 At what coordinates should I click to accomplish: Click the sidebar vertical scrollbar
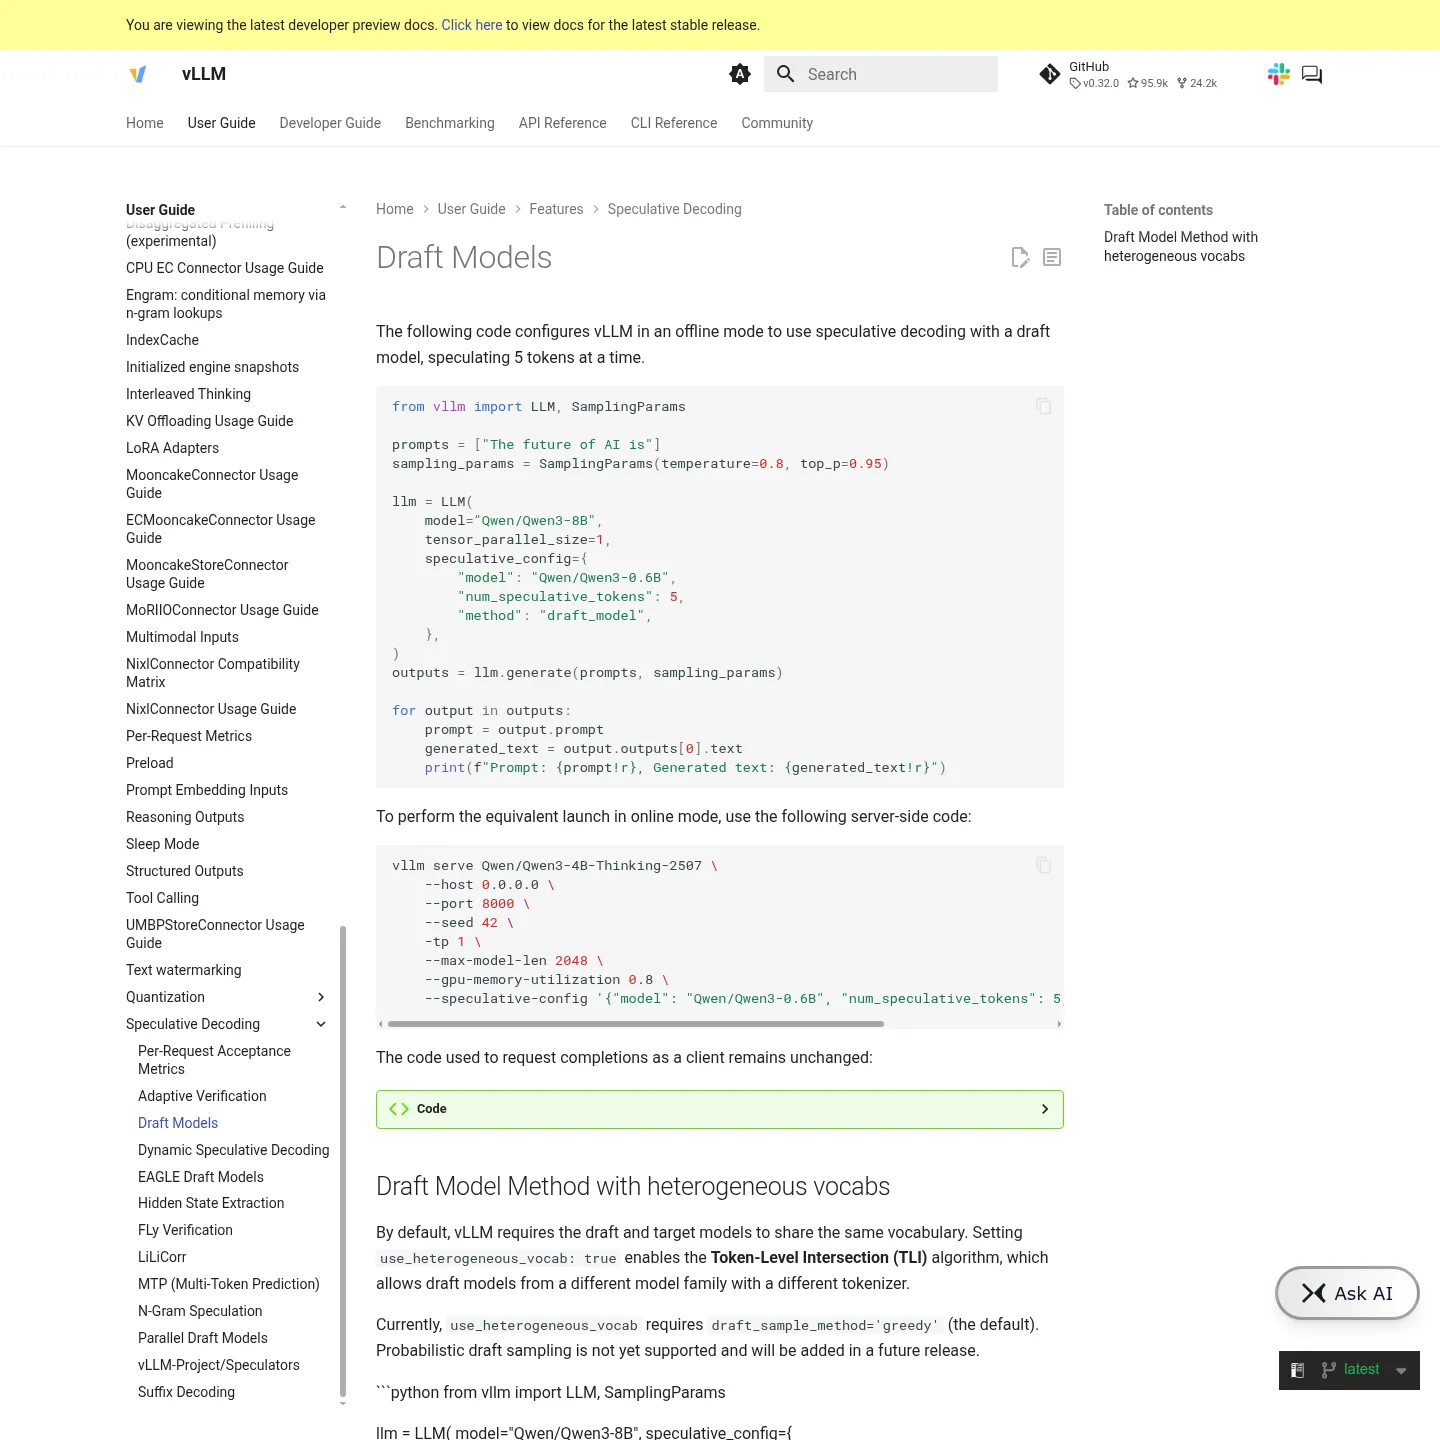coord(343,1160)
